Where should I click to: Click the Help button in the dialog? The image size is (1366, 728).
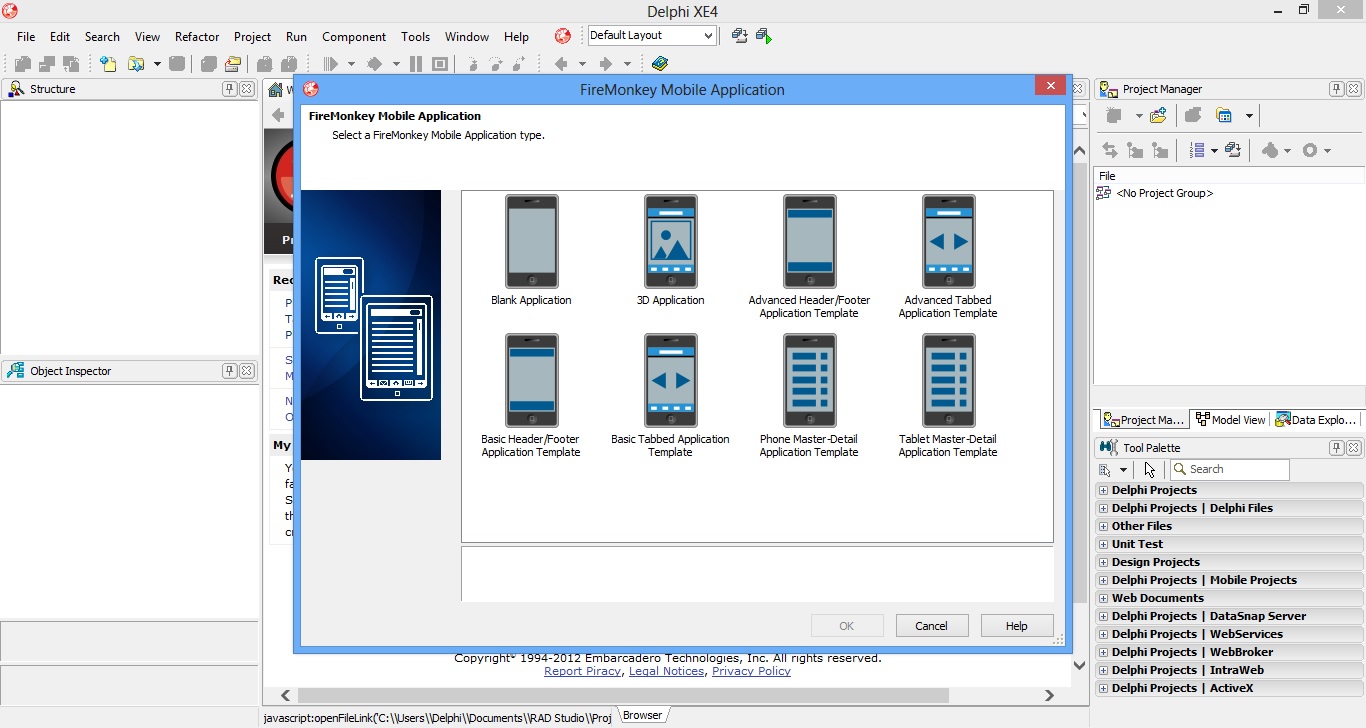pyautogui.click(x=1017, y=626)
